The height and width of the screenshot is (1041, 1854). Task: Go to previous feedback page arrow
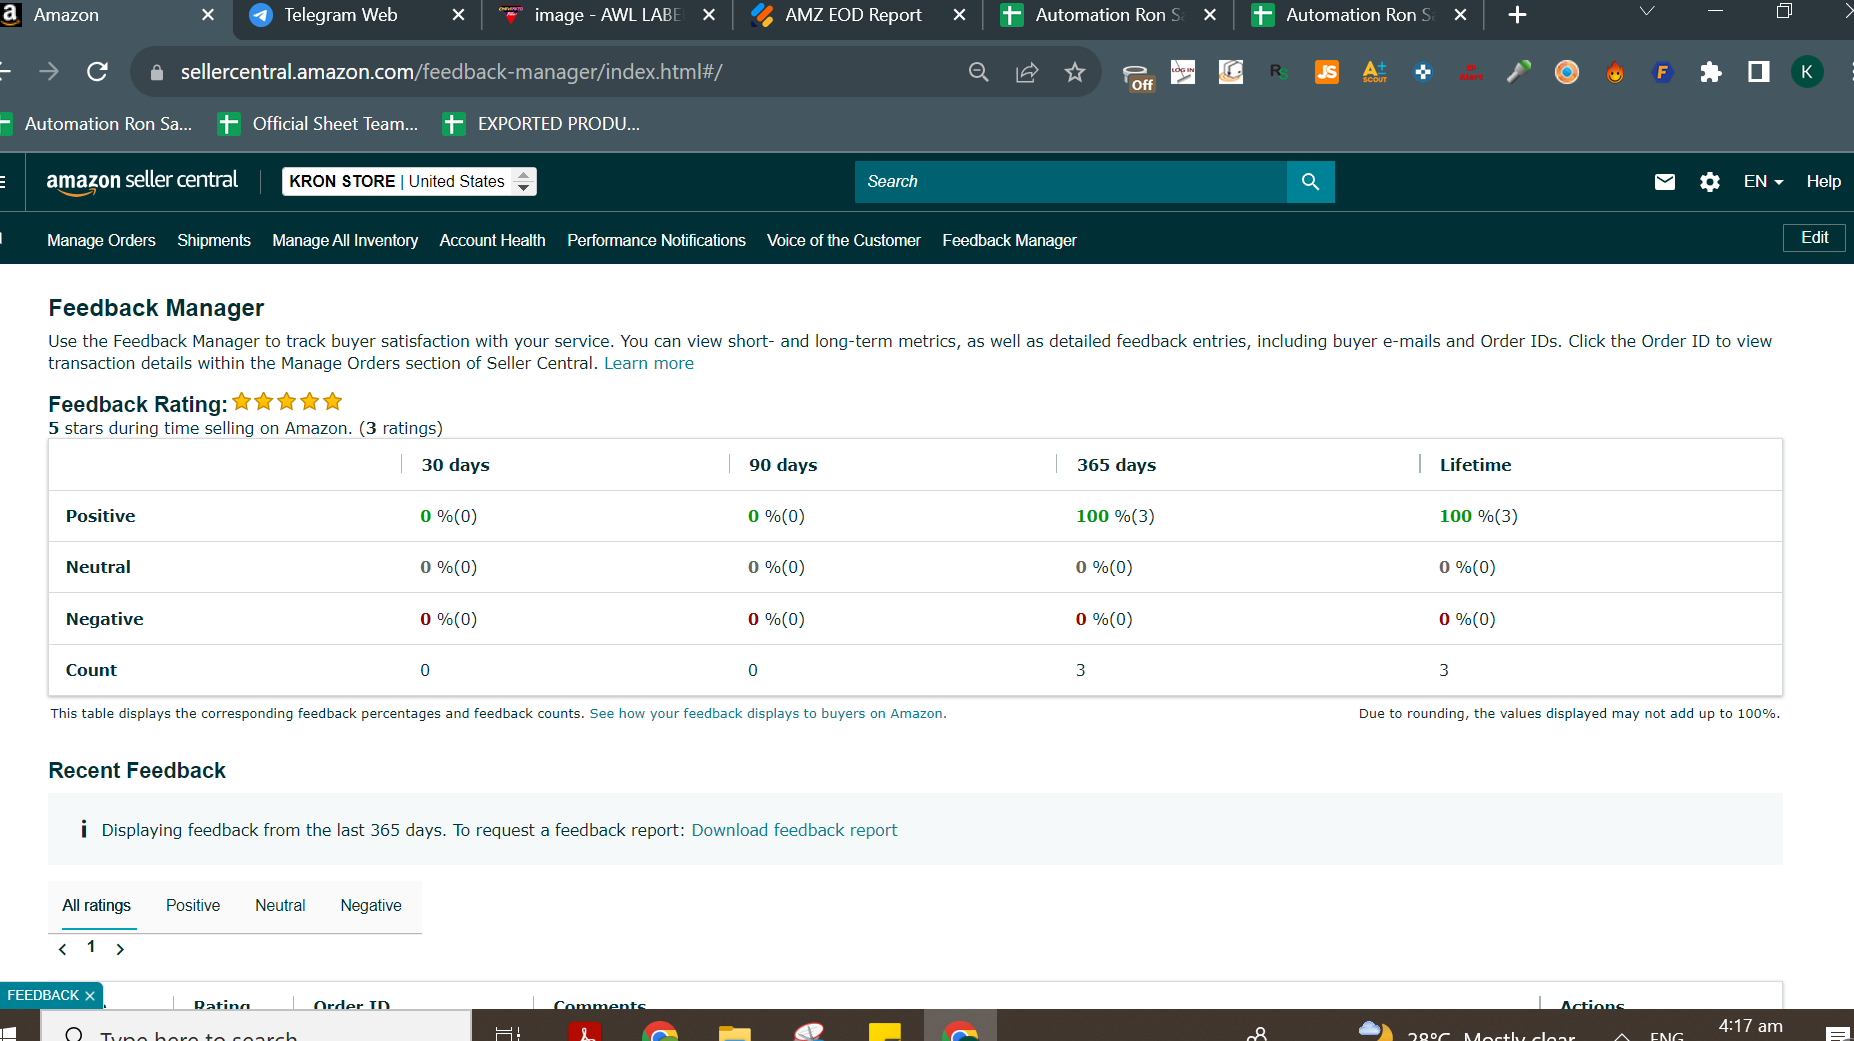pyautogui.click(x=63, y=949)
